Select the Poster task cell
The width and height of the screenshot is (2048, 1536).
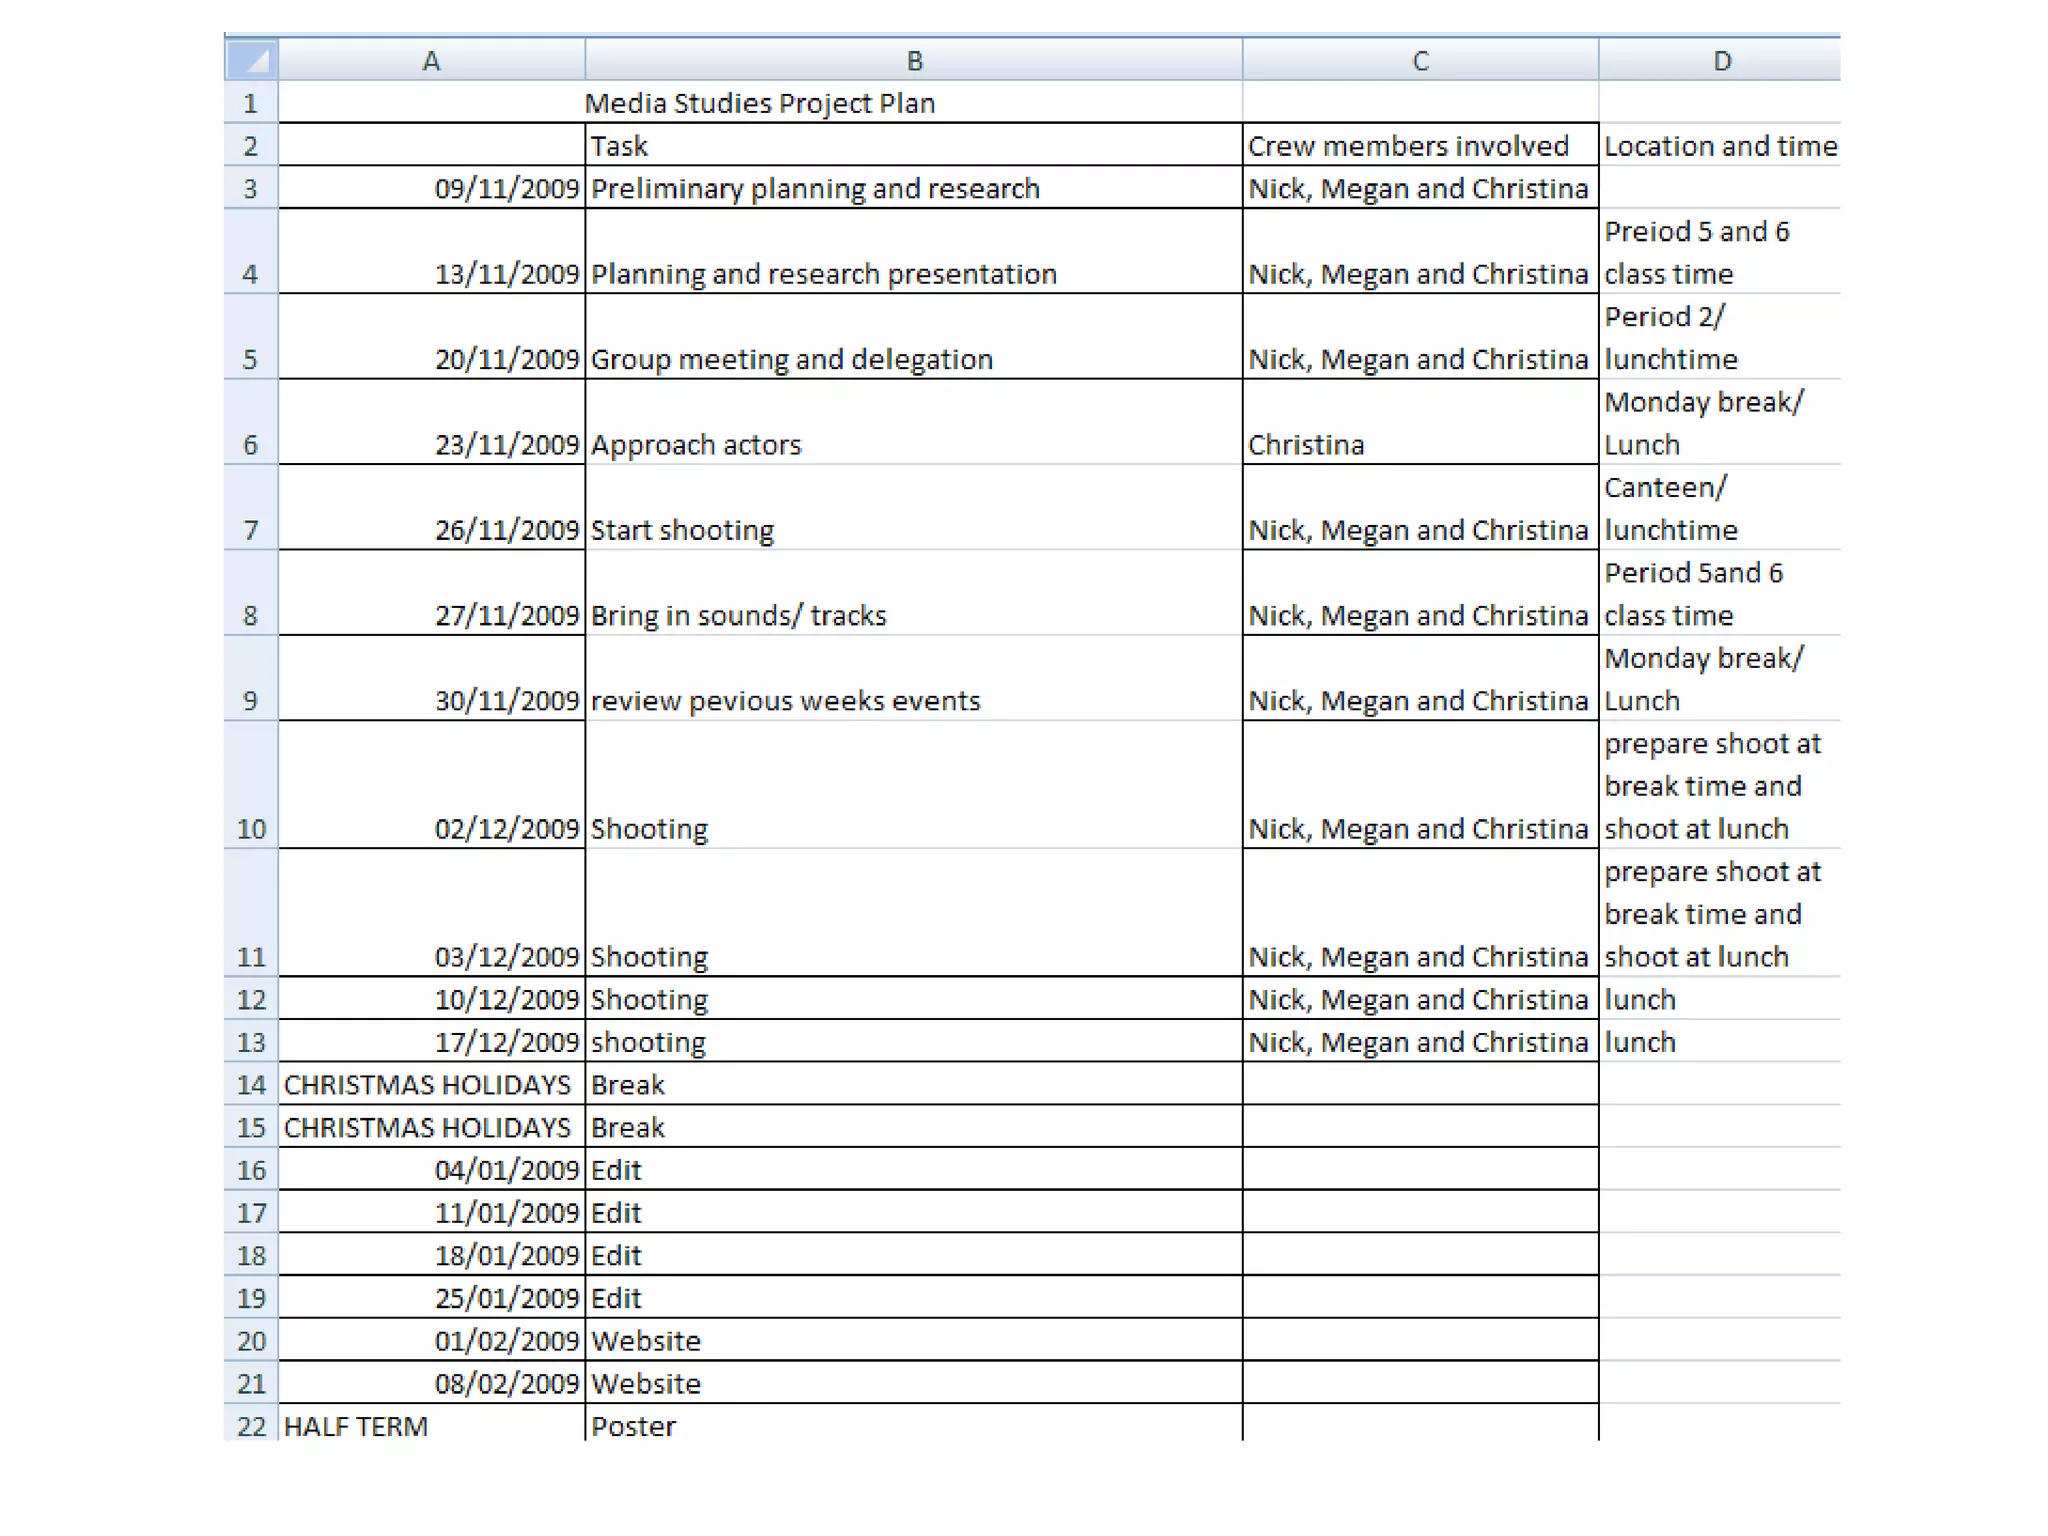pyautogui.click(x=913, y=1425)
